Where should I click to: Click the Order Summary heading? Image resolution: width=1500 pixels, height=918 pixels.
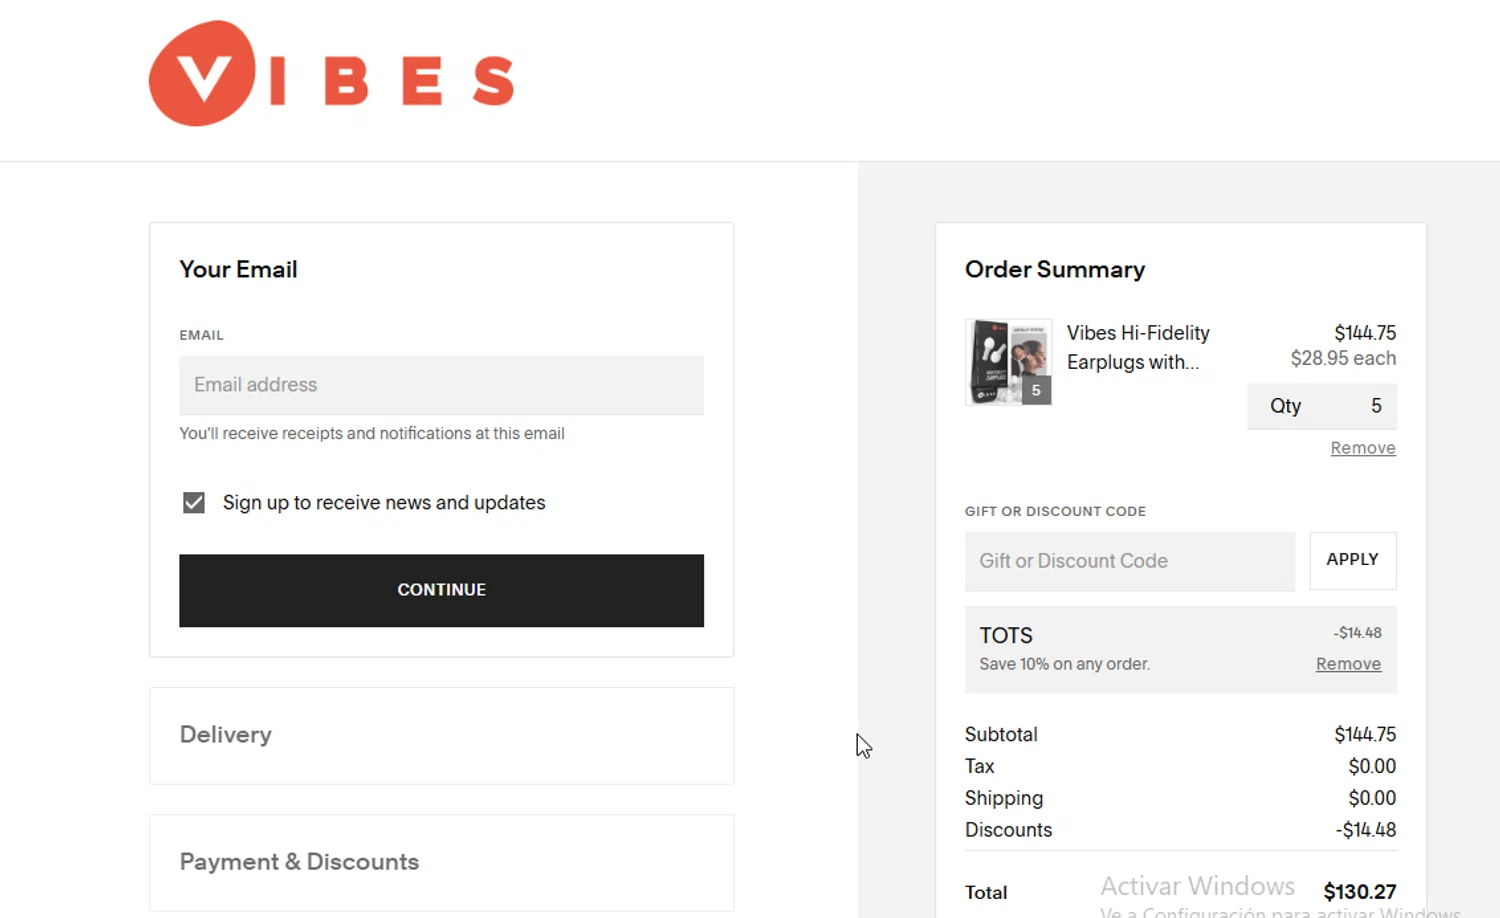(x=1055, y=269)
